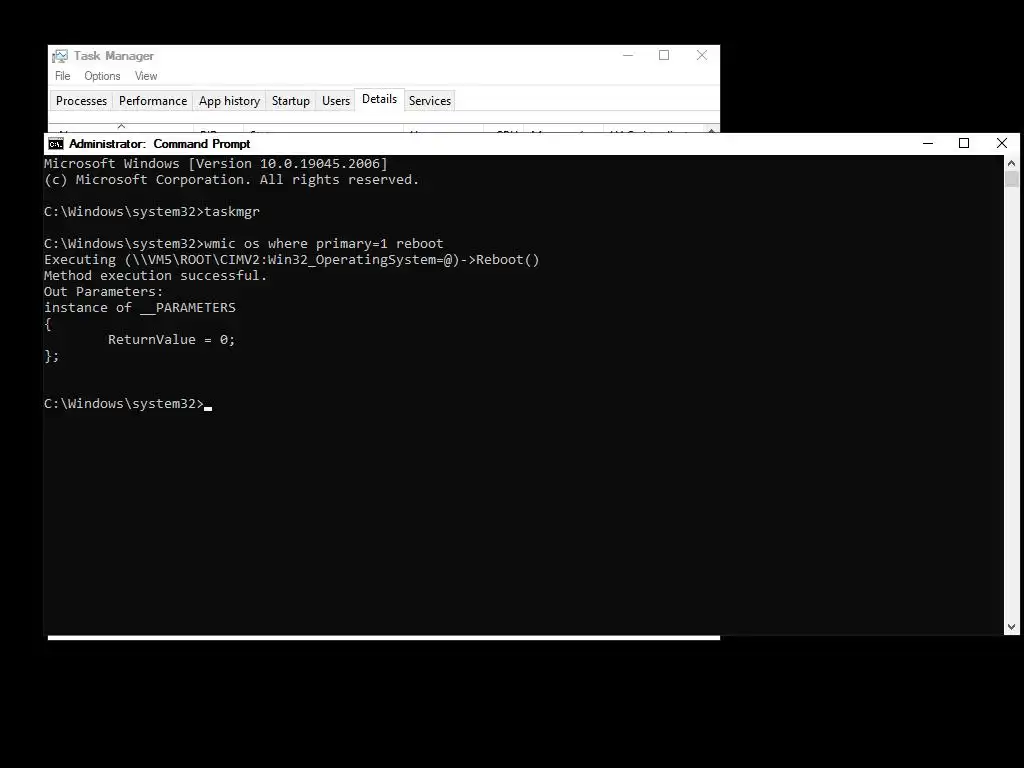This screenshot has height=768, width=1024.
Task: Switch to the Performance tab
Action: [153, 101]
